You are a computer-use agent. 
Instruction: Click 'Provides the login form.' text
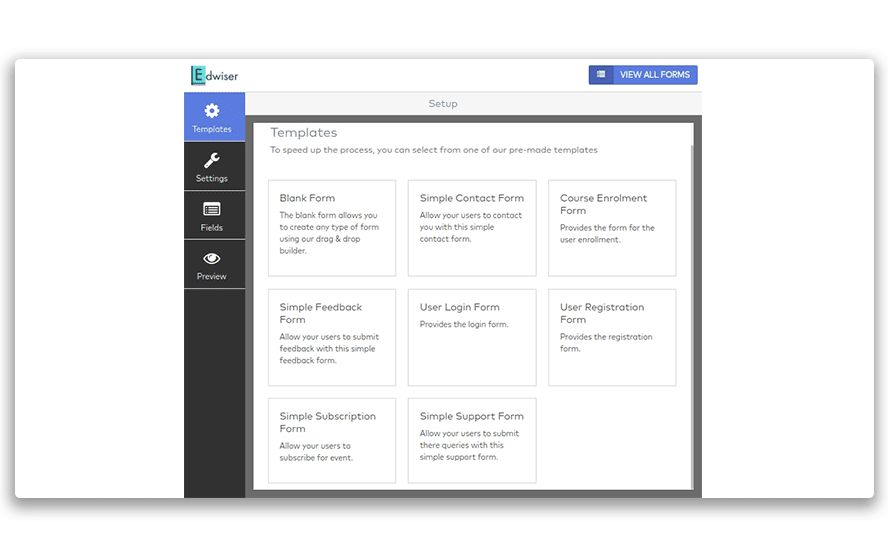[x=464, y=324]
